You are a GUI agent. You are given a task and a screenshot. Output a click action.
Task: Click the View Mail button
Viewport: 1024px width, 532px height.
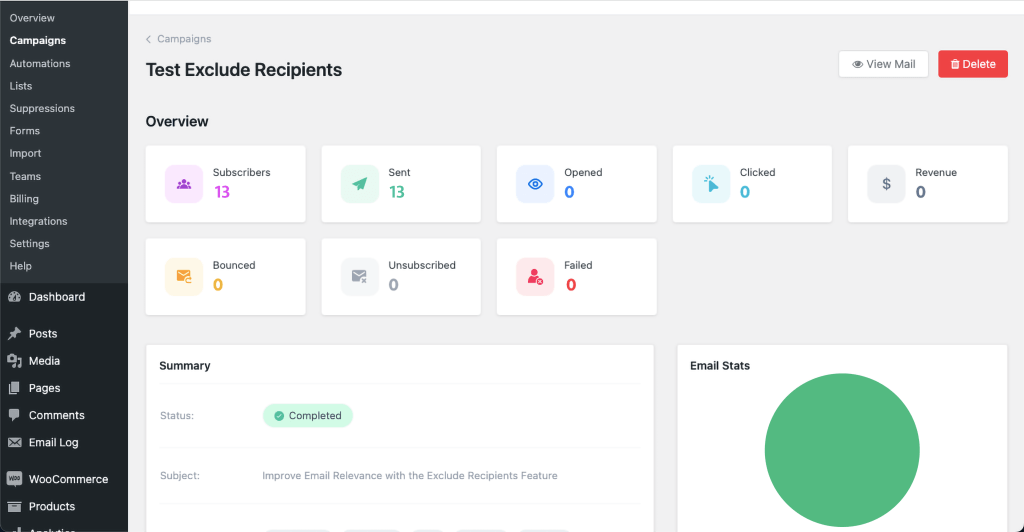coord(883,64)
